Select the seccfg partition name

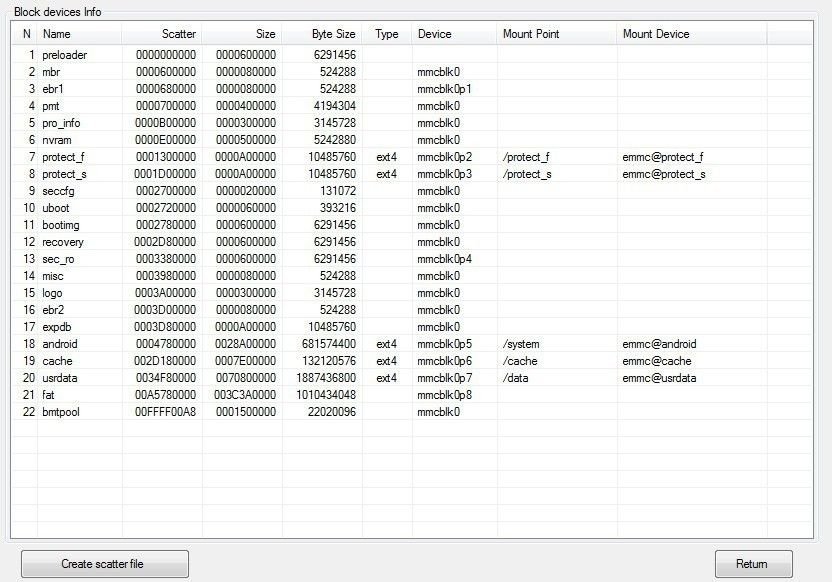[58, 191]
